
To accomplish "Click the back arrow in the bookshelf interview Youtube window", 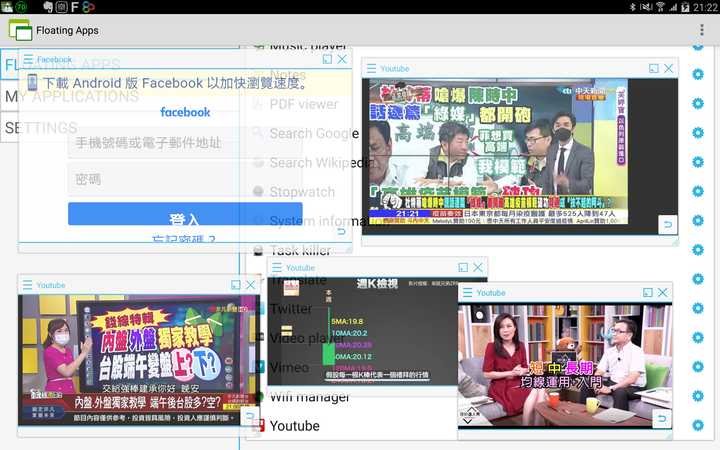I will coord(662,418).
